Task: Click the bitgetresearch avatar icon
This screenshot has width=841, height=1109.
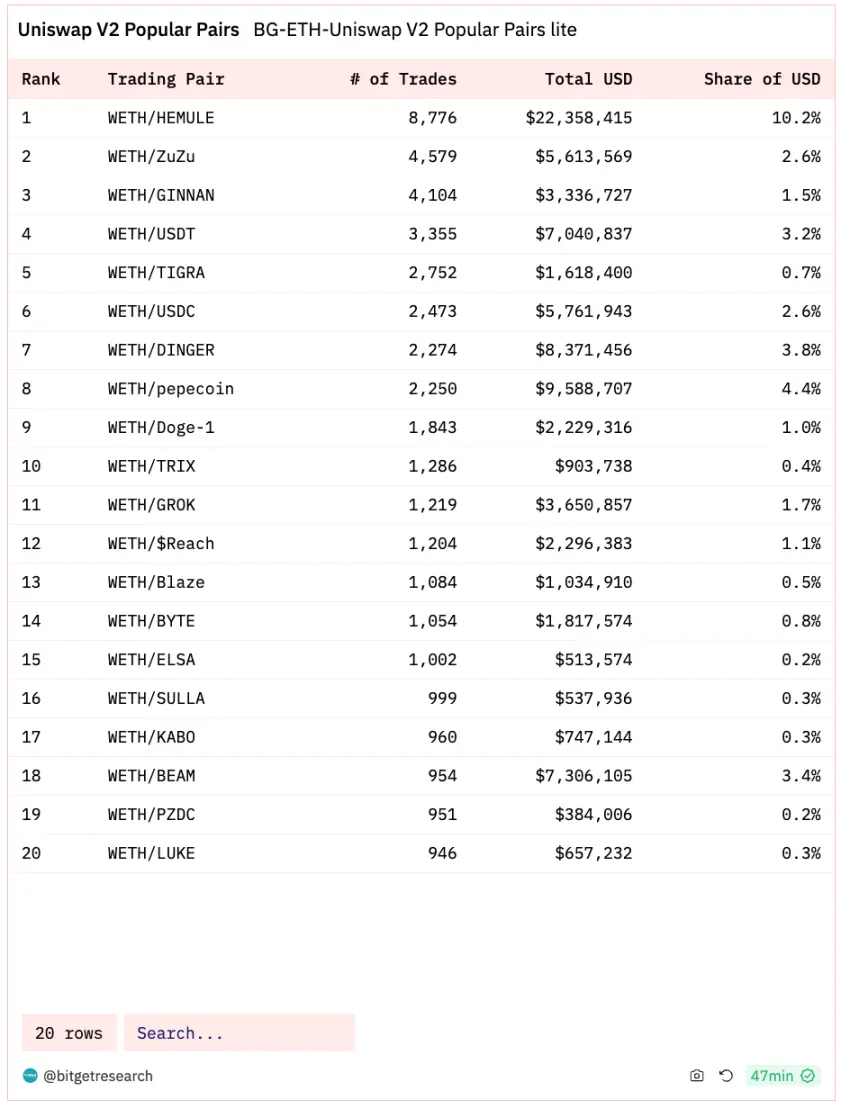Action: coord(30,1076)
